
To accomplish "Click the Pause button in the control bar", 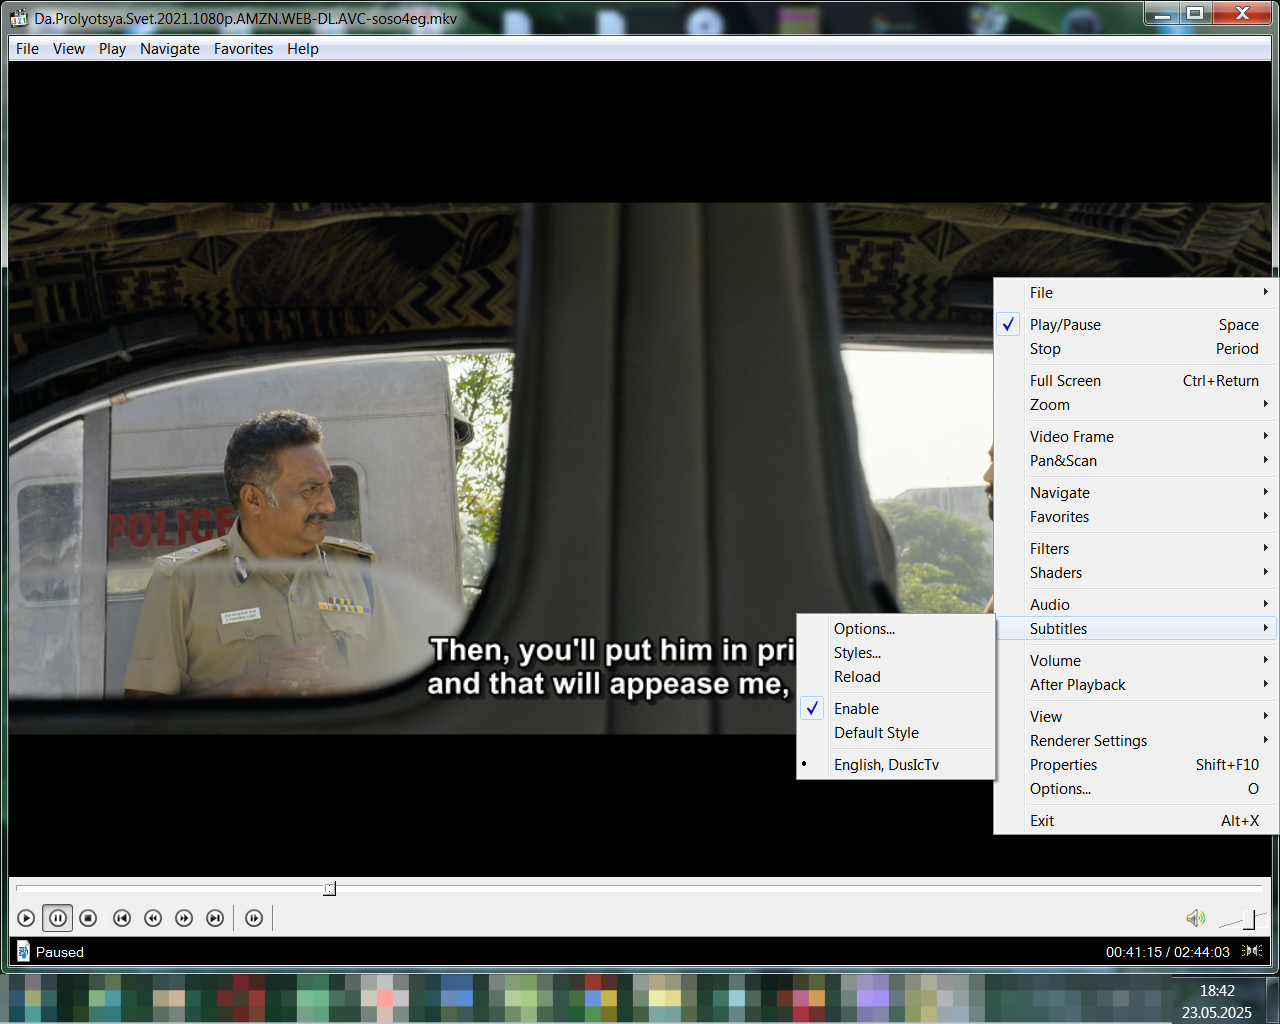I will pyautogui.click(x=58, y=918).
